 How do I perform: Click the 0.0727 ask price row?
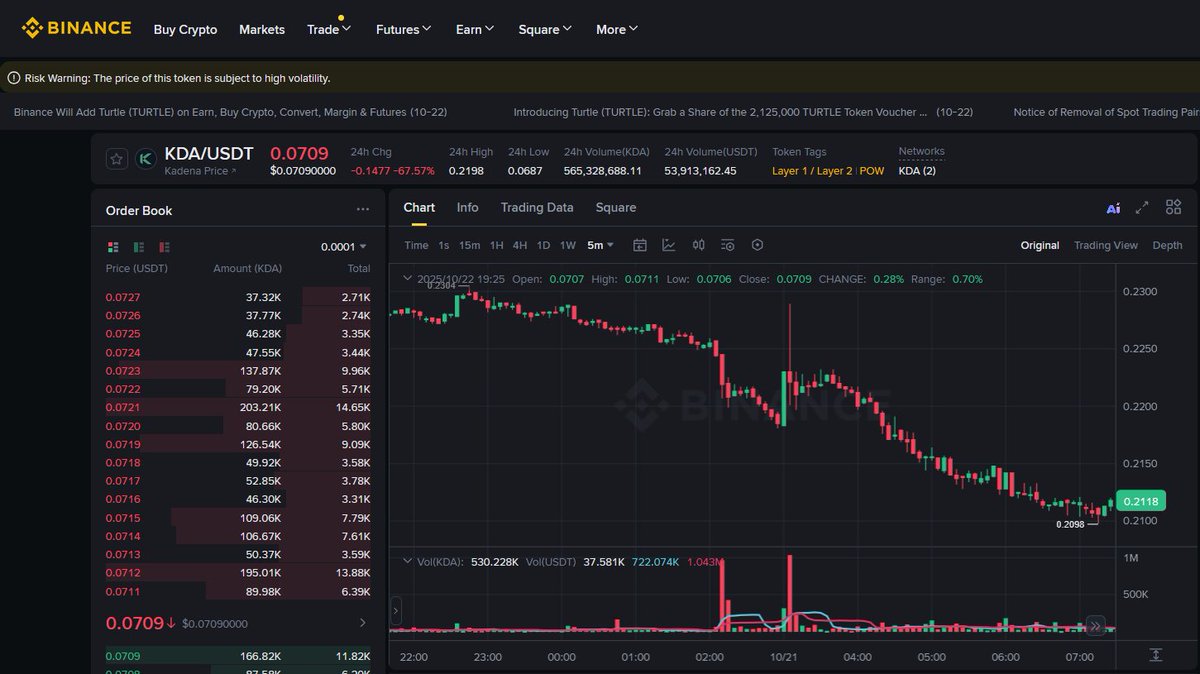pyautogui.click(x=238, y=298)
